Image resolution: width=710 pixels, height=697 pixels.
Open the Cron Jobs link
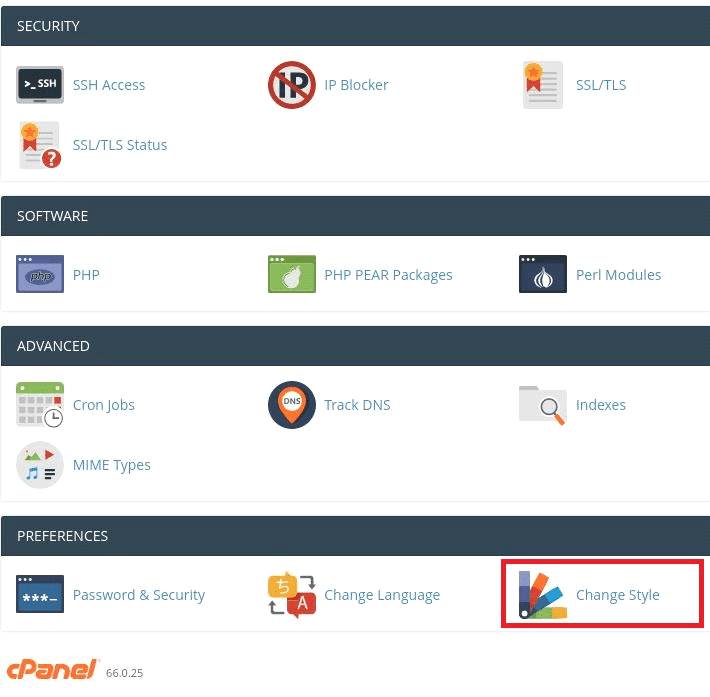(104, 405)
